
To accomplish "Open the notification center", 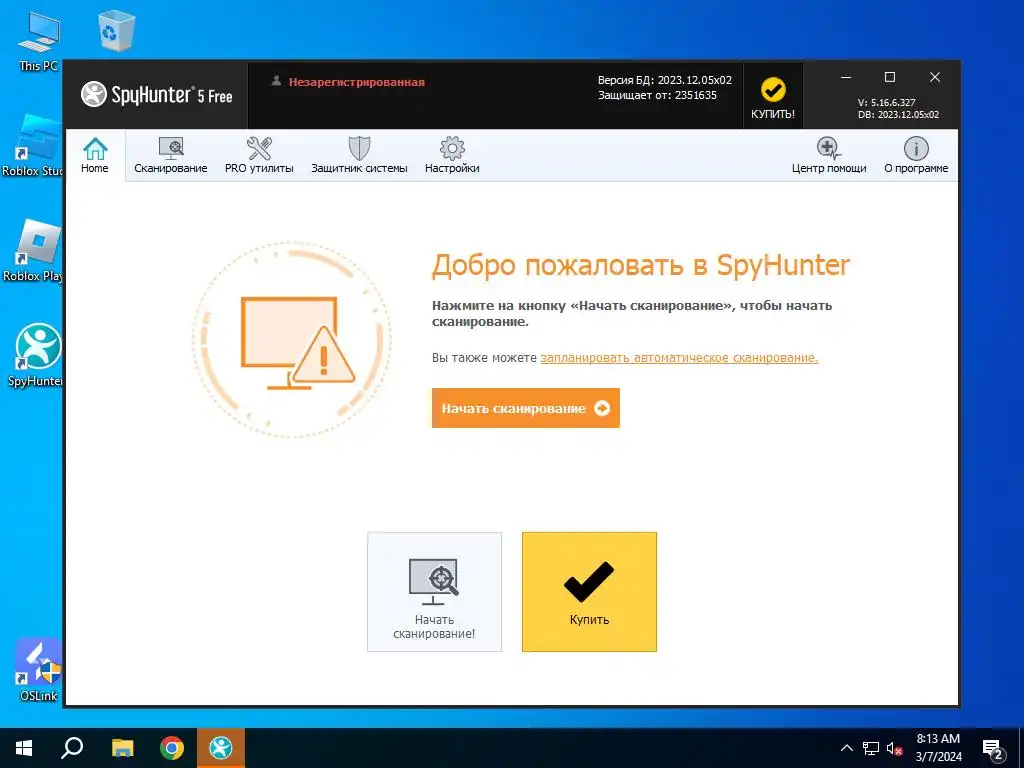I will 993,749.
